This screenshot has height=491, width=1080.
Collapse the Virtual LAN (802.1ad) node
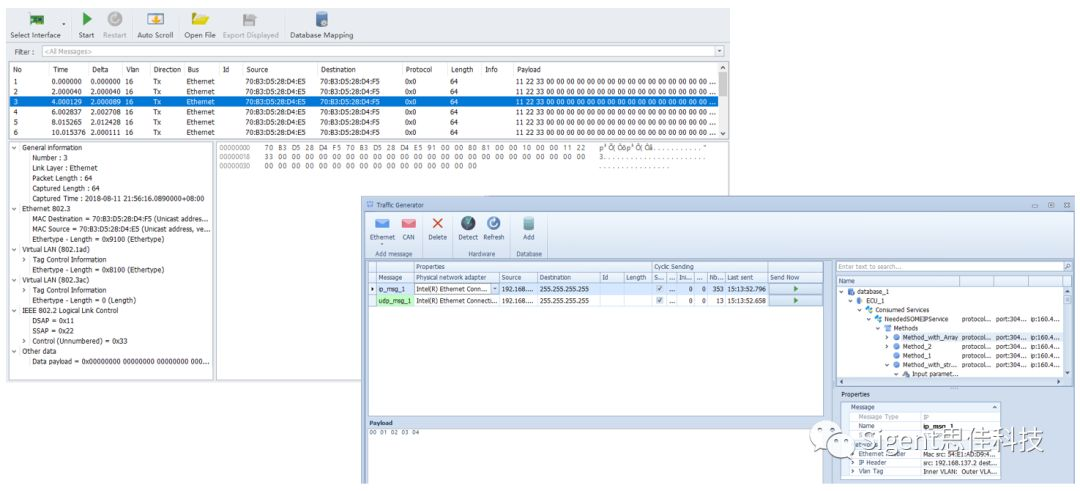pyautogui.click(x=15, y=249)
